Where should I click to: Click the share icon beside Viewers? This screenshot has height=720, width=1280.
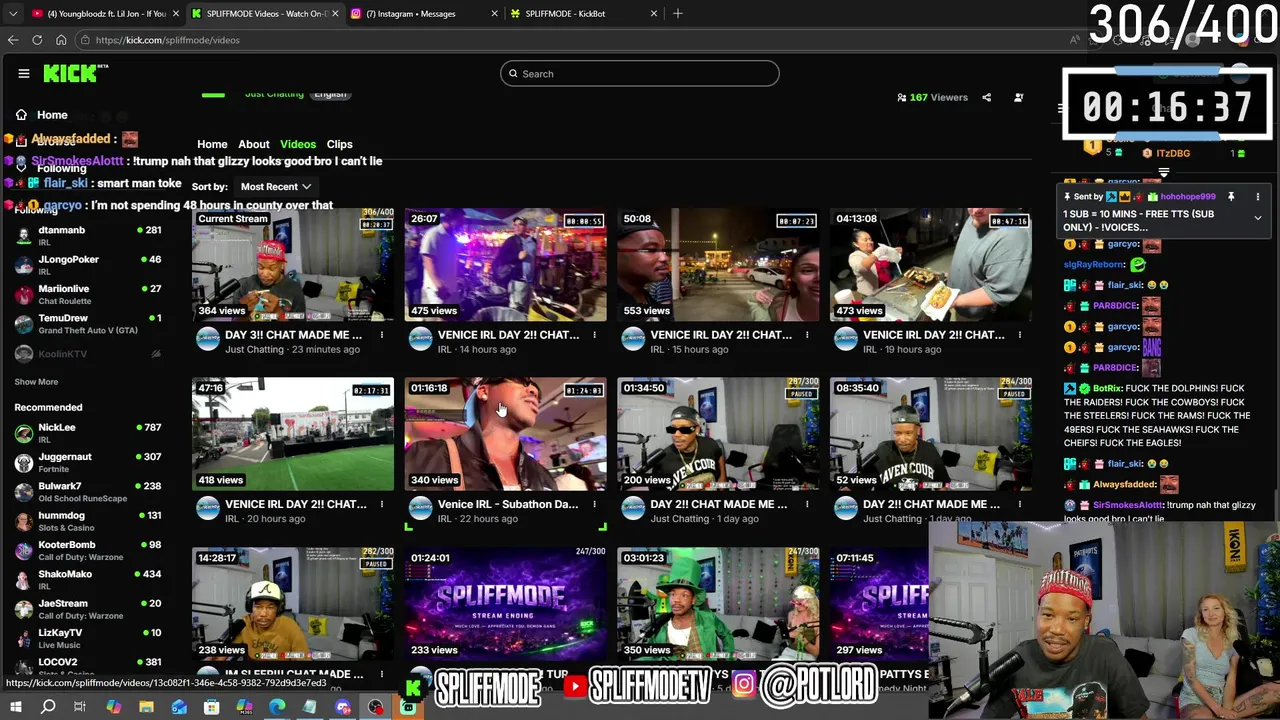pos(986,97)
